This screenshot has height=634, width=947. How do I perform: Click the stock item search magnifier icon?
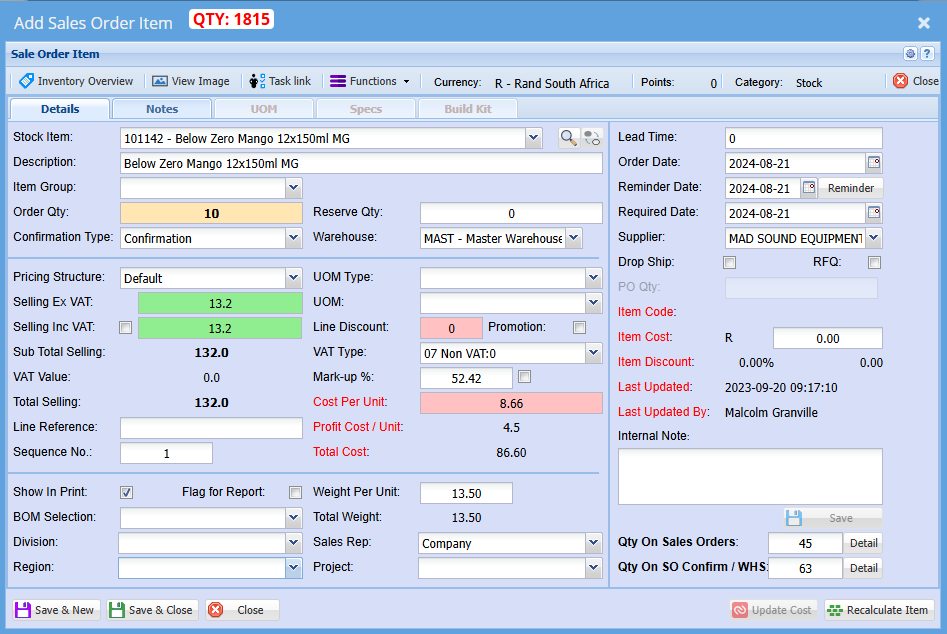[568, 138]
